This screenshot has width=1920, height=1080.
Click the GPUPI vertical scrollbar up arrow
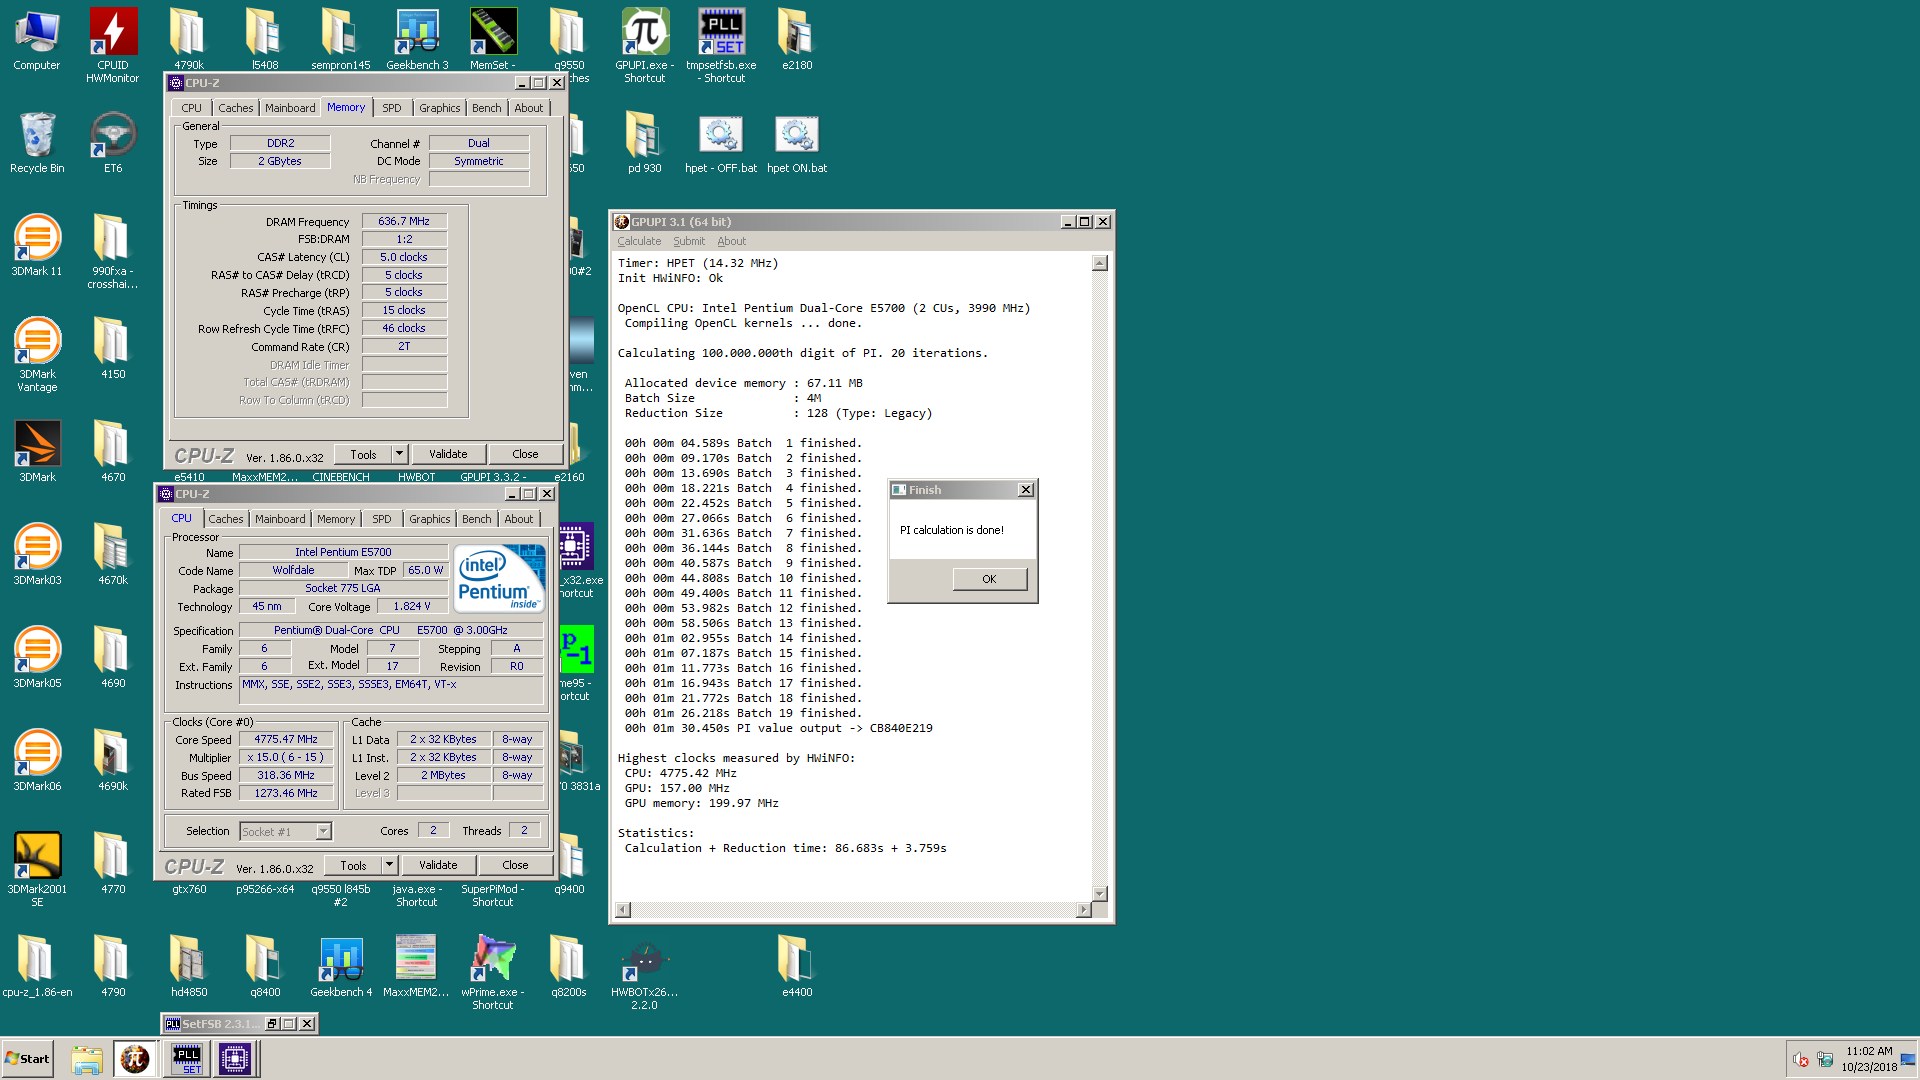[1099, 263]
